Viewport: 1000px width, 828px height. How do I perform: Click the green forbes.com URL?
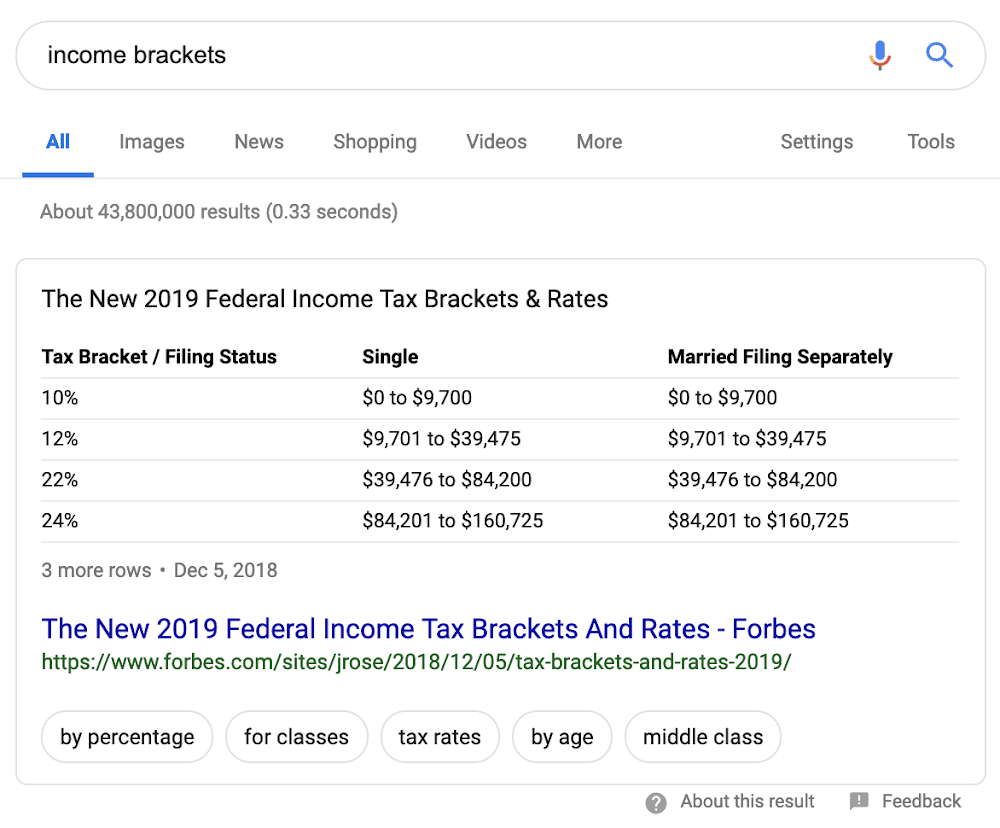pos(416,662)
